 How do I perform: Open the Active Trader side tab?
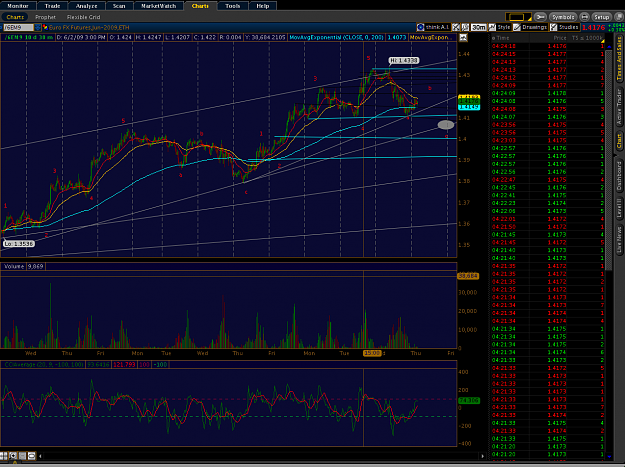click(x=619, y=108)
